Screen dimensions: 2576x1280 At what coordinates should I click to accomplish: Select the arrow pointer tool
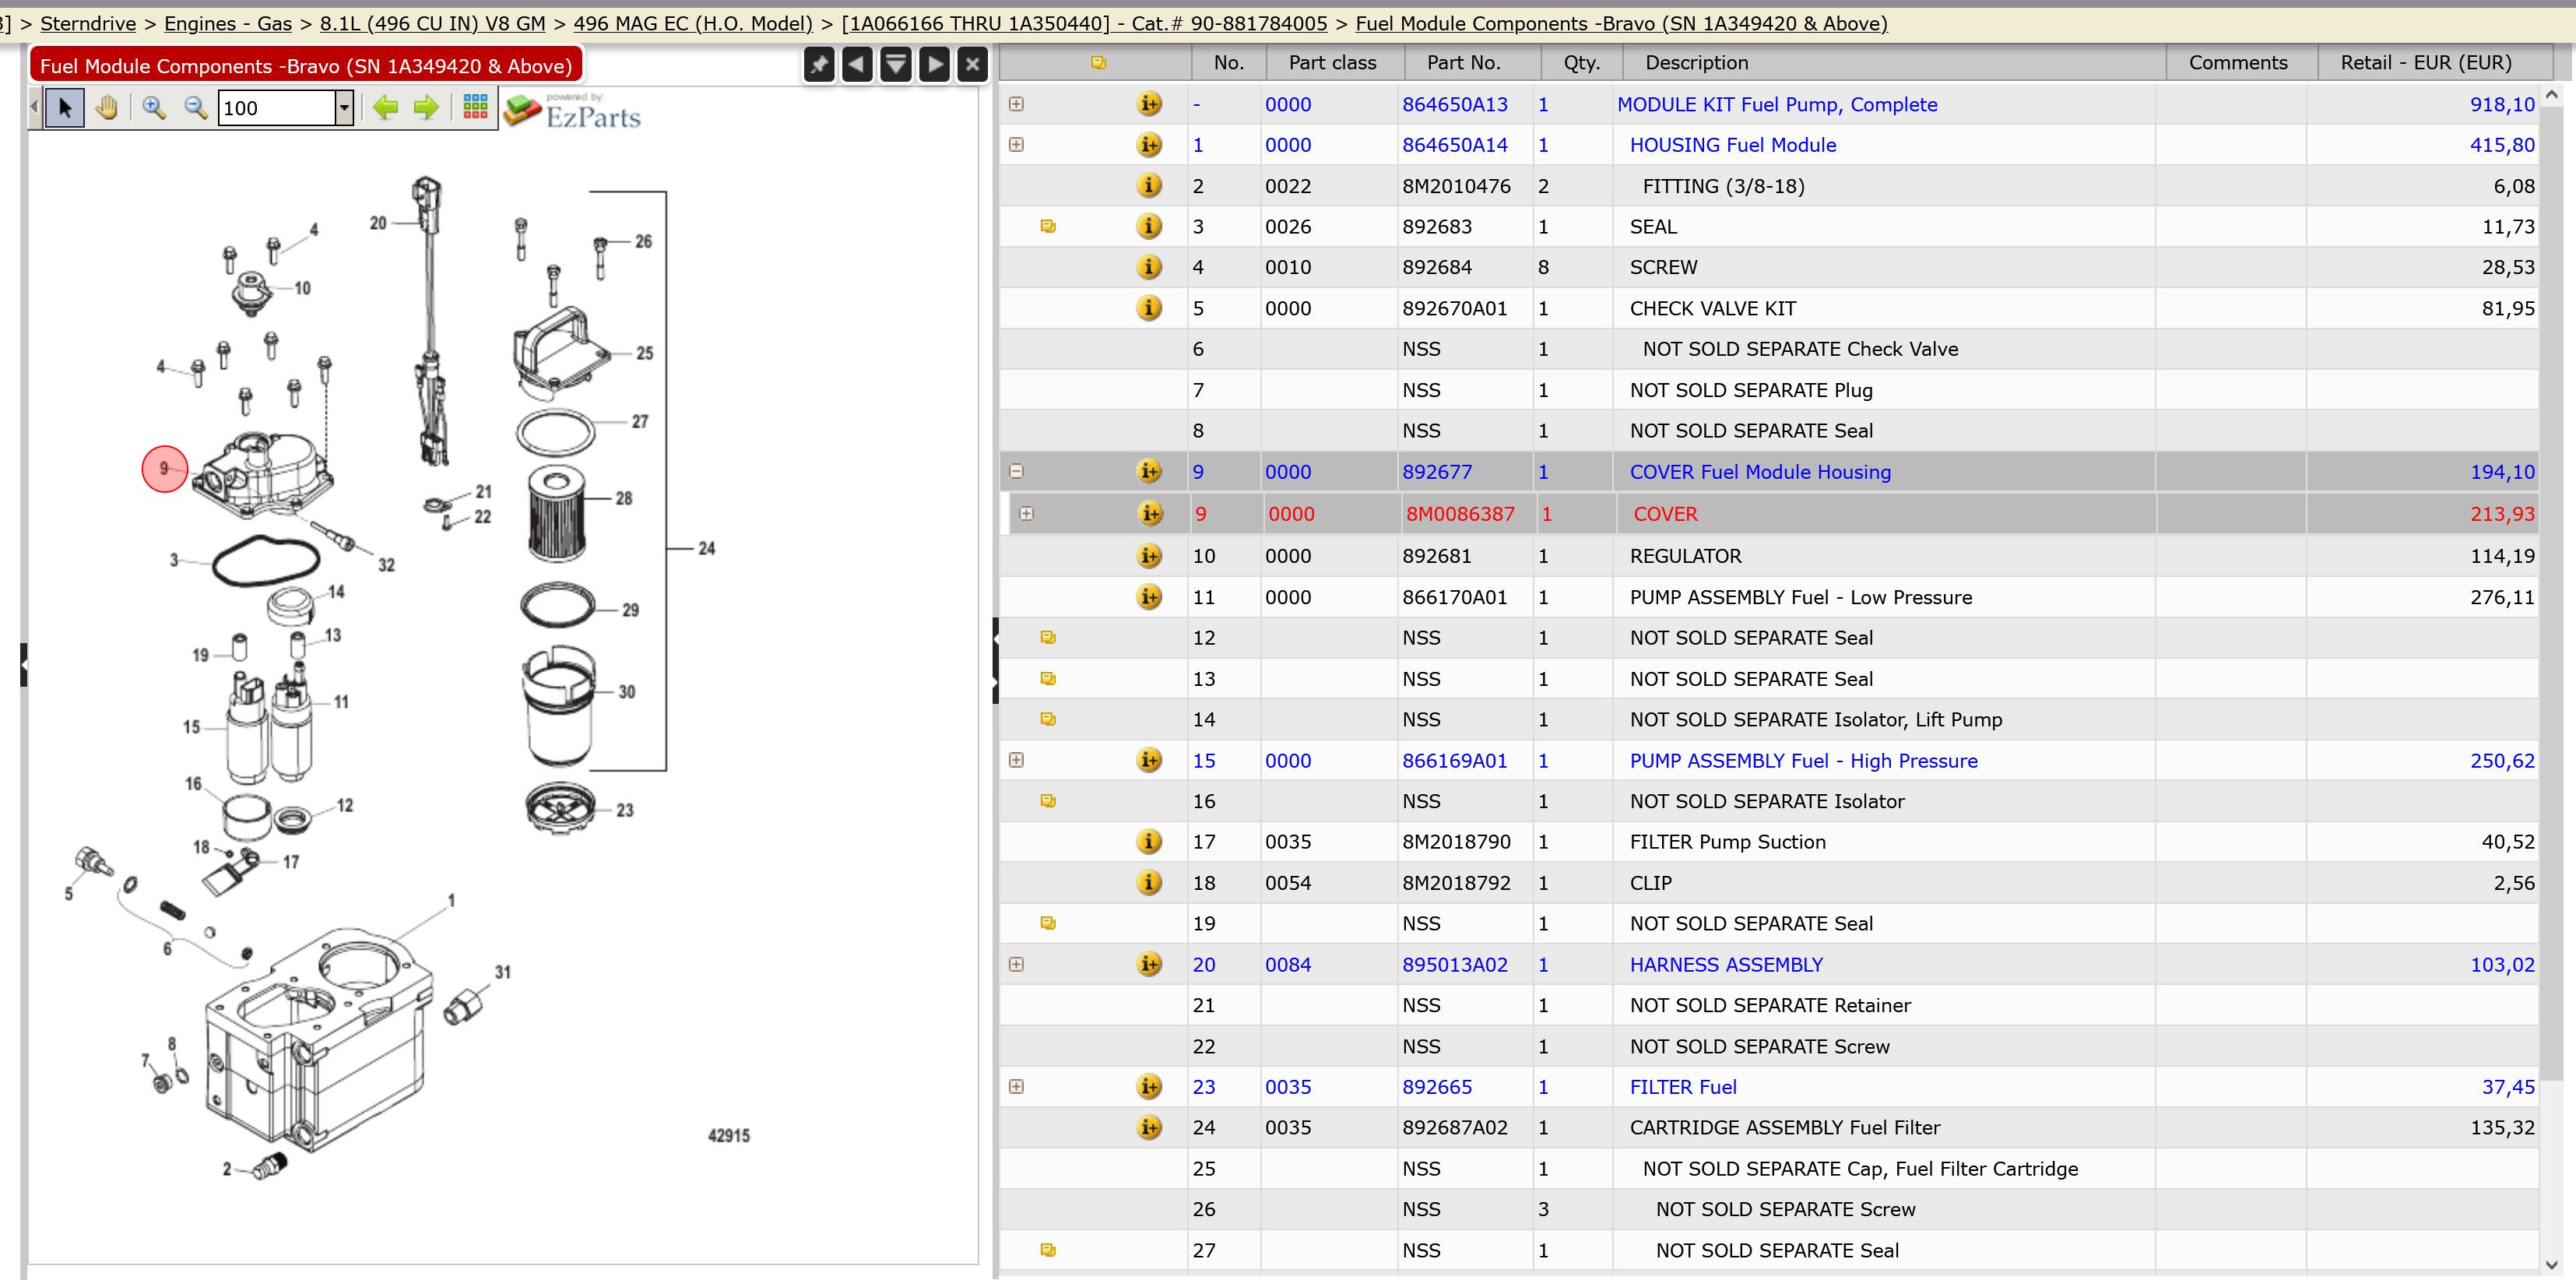point(65,107)
